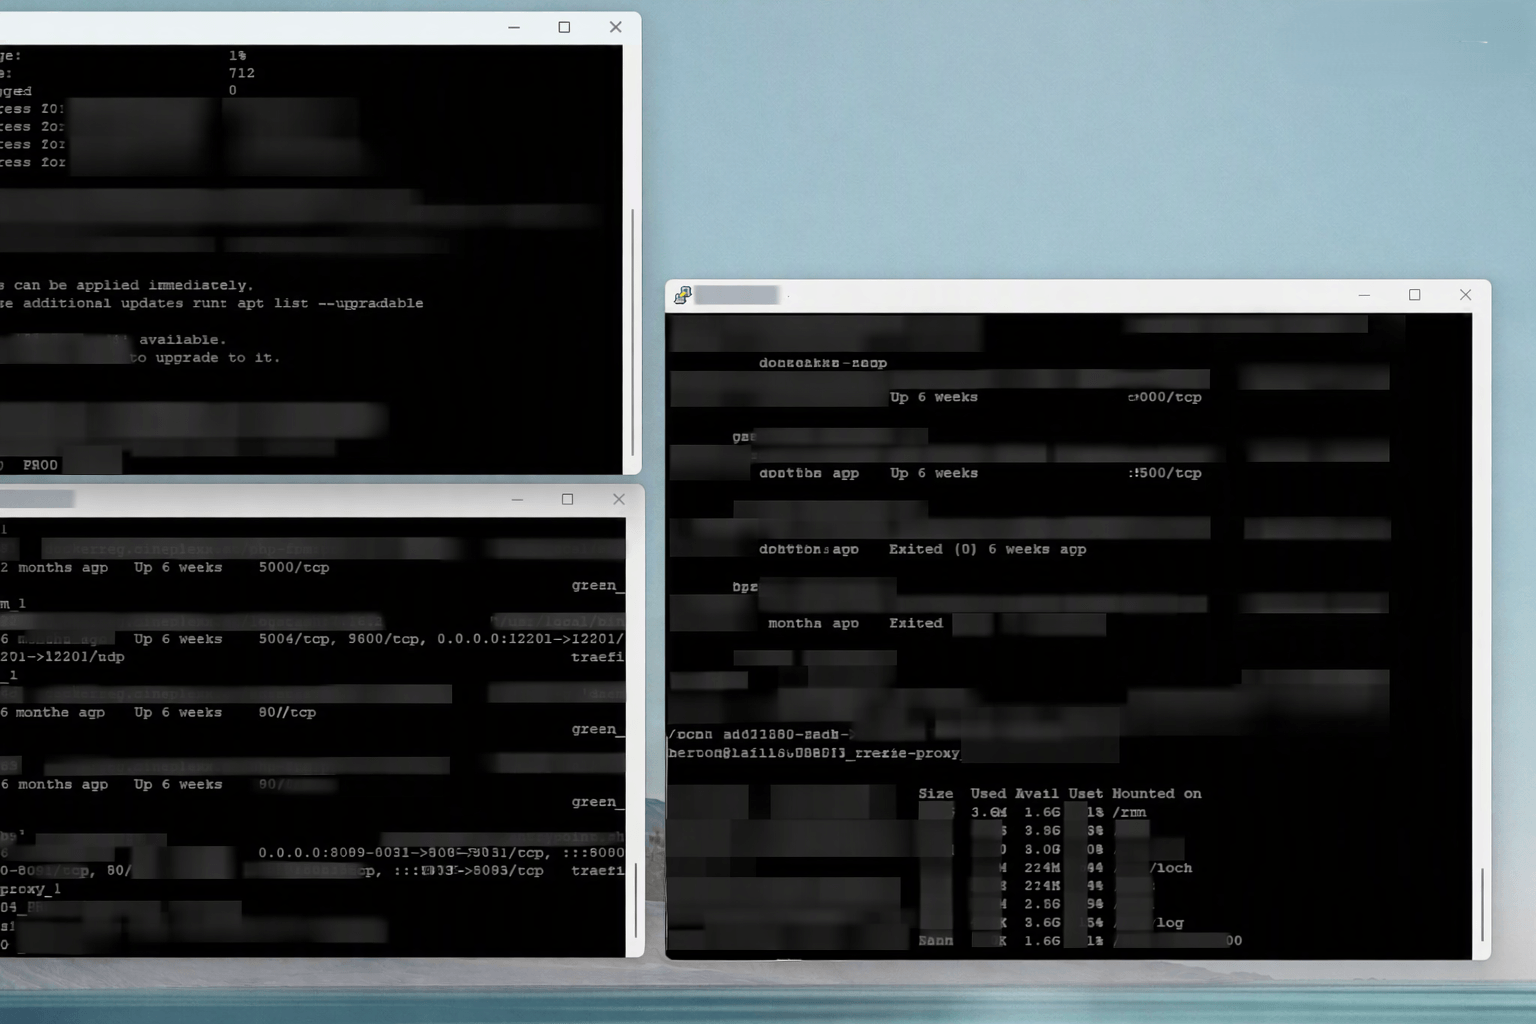Click the scrollbar thumb in top-left terminal
1536x1024 pixels.
point(632,332)
